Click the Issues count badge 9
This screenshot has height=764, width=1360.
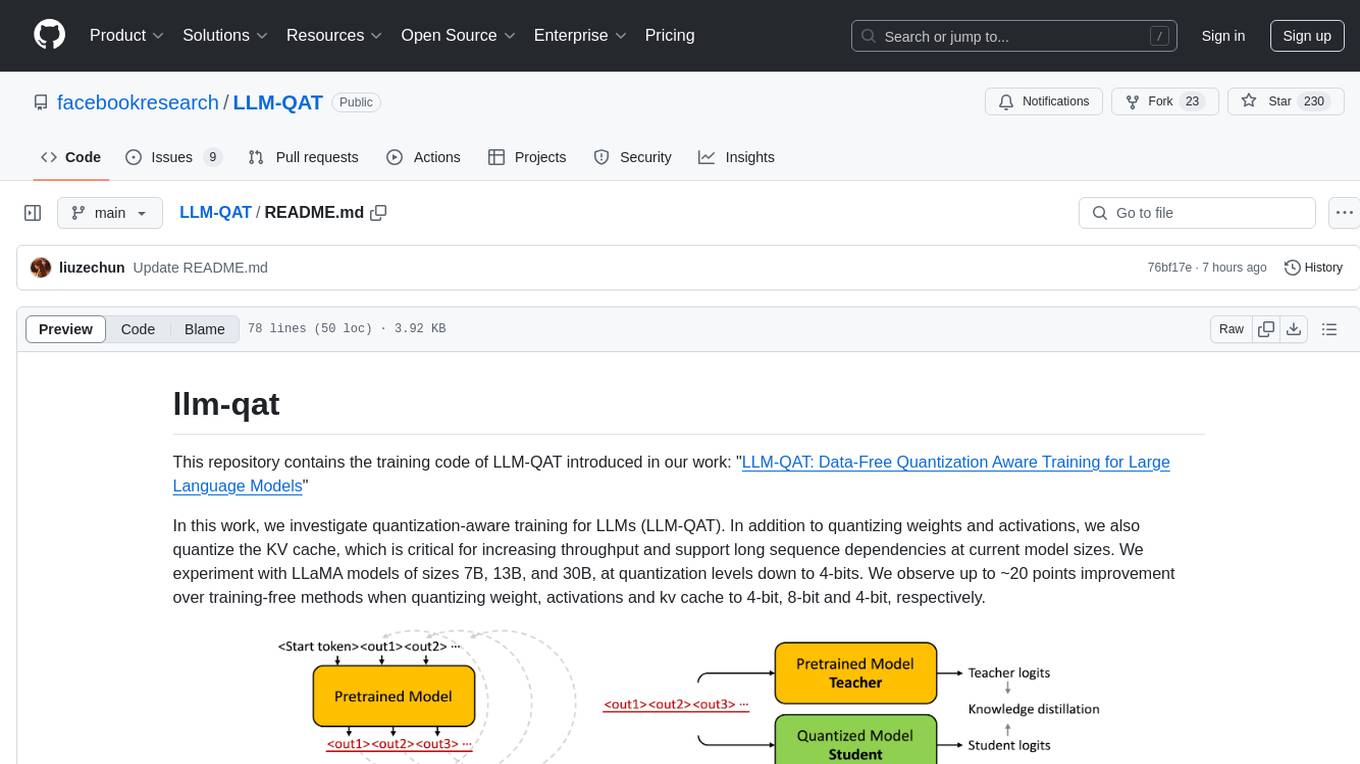(212, 157)
